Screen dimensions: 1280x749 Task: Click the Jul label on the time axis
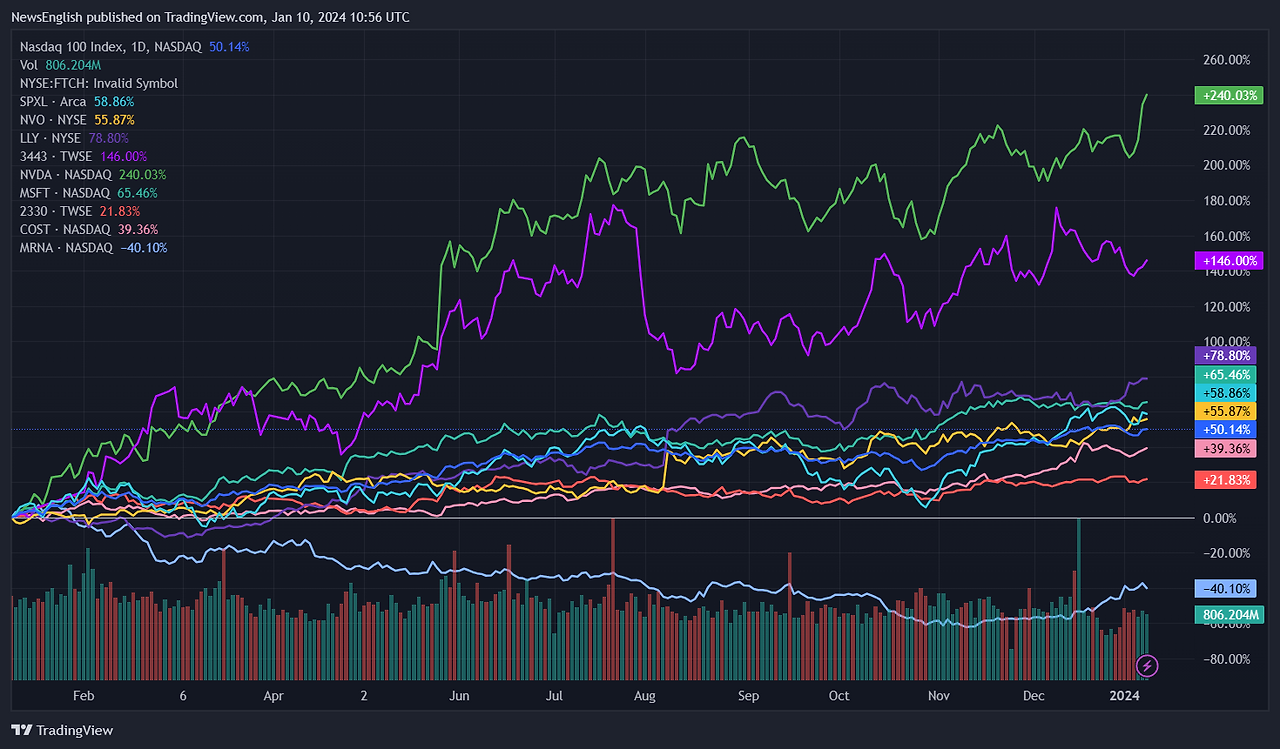pyautogui.click(x=554, y=695)
